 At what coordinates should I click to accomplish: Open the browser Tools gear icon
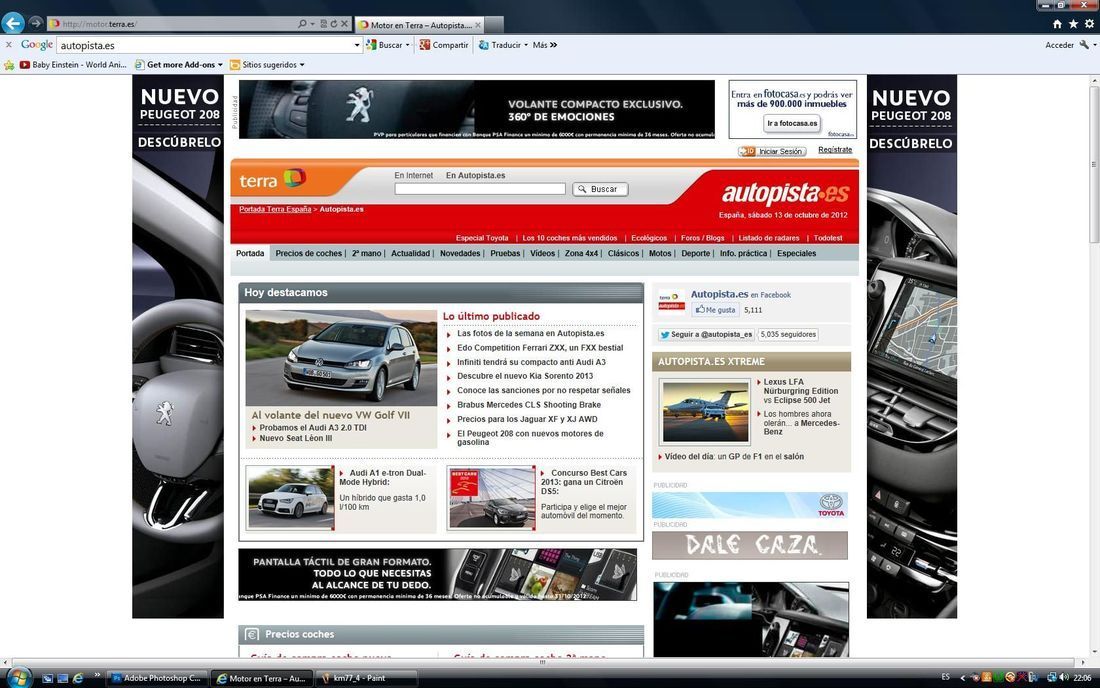pos(1089,24)
